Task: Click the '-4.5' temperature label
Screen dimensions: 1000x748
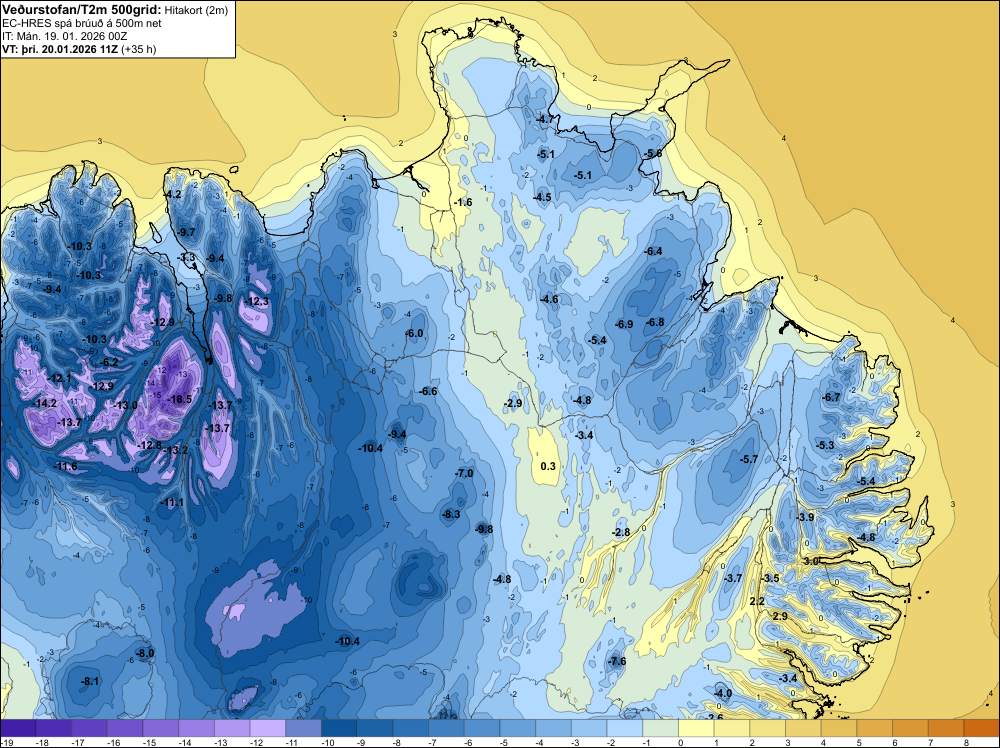Action: 542,197
